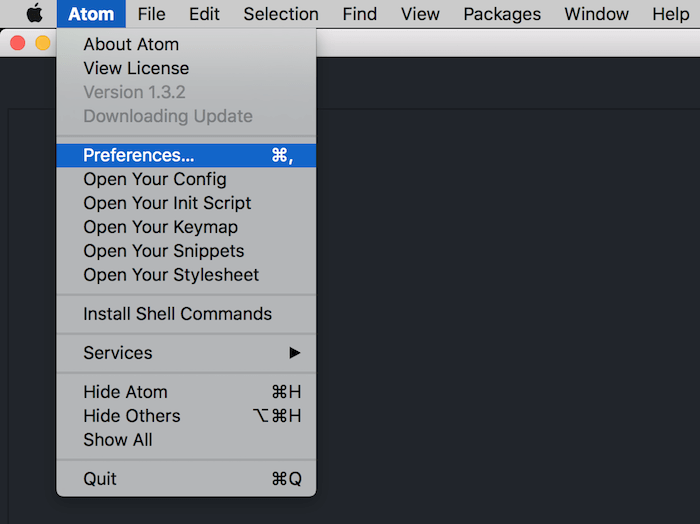Select Show All menu item

[x=118, y=440]
